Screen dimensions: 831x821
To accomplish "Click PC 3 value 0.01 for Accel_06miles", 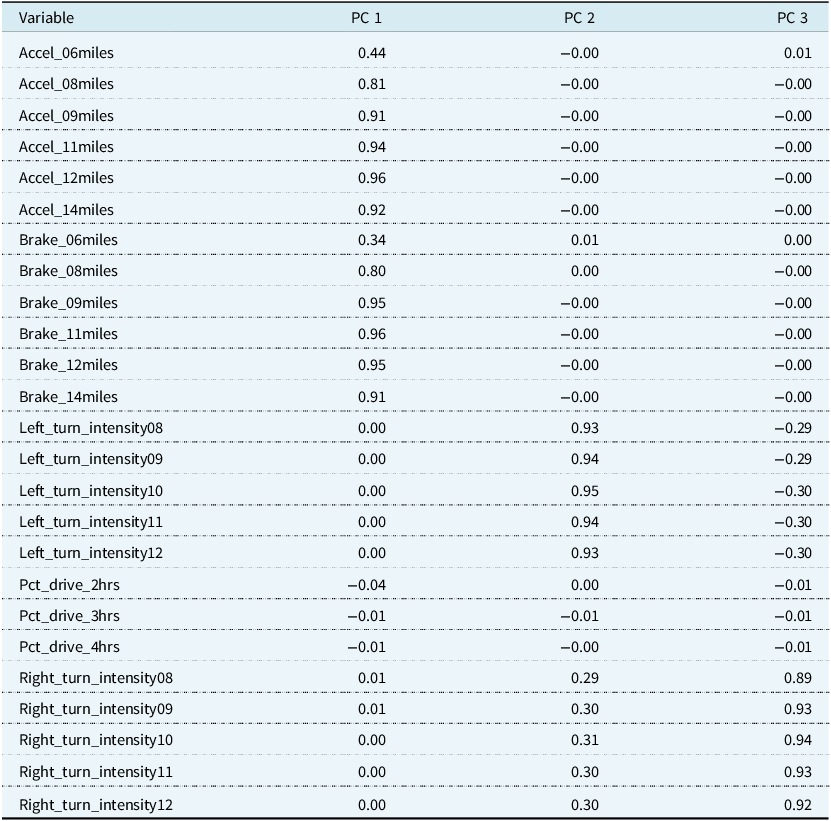I will (798, 53).
